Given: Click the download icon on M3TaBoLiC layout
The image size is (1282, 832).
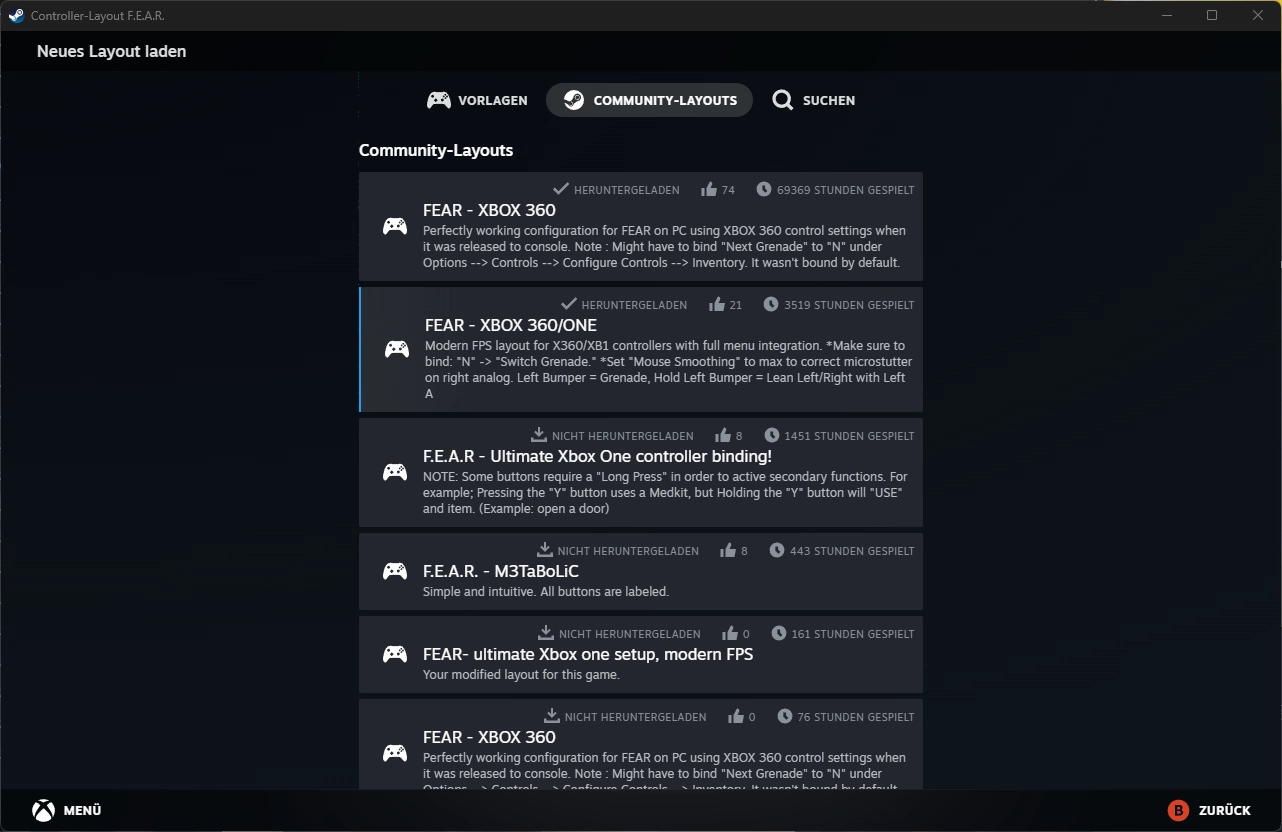Looking at the screenshot, I should pyautogui.click(x=545, y=550).
